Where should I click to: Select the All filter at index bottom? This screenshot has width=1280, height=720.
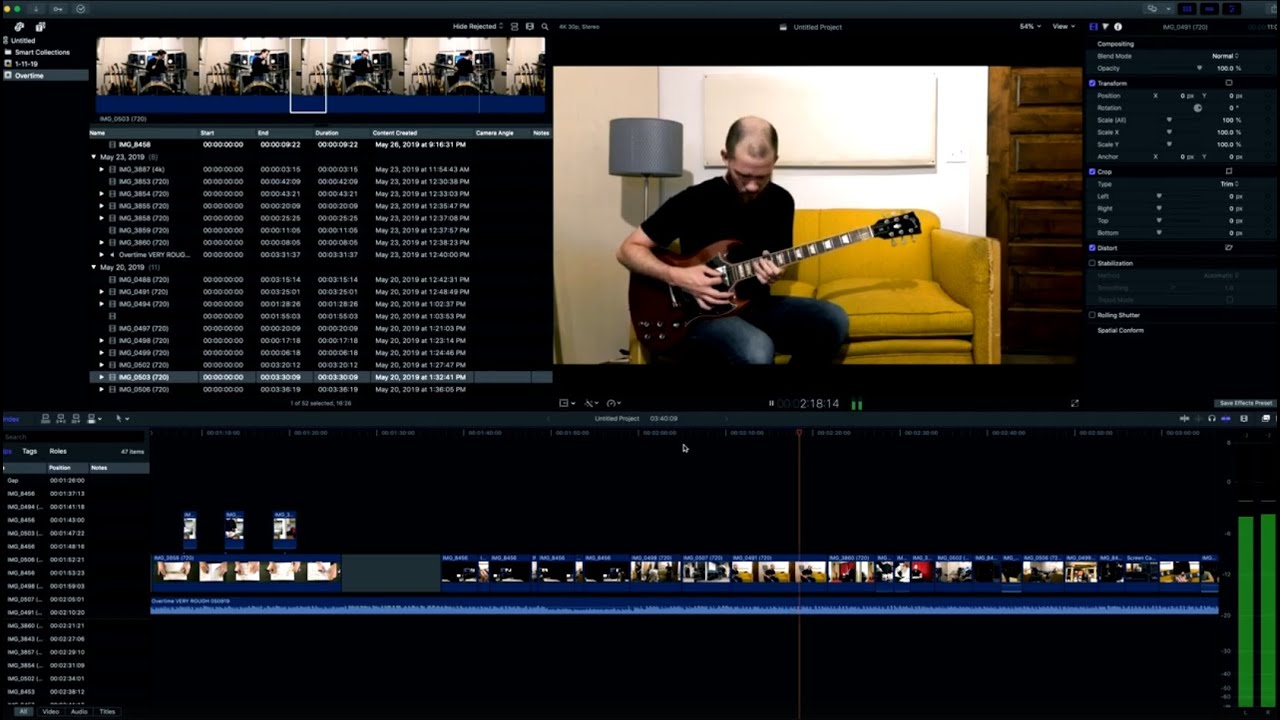(22, 712)
